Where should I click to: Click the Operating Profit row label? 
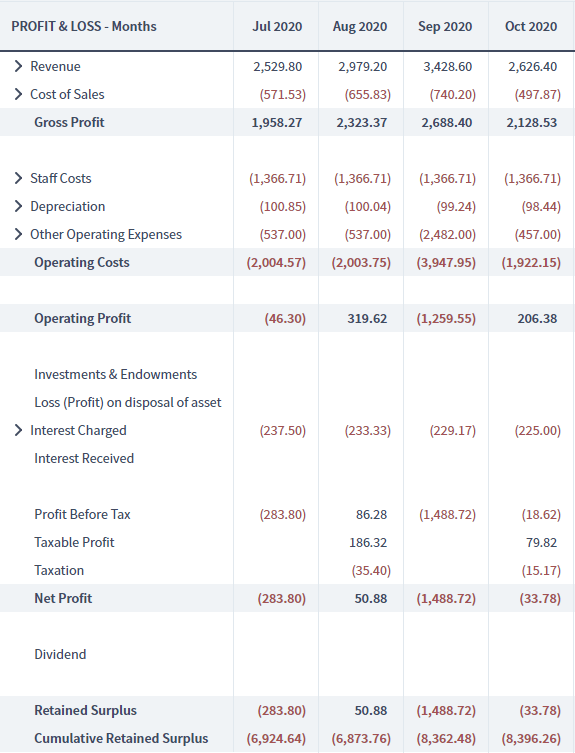(x=83, y=318)
